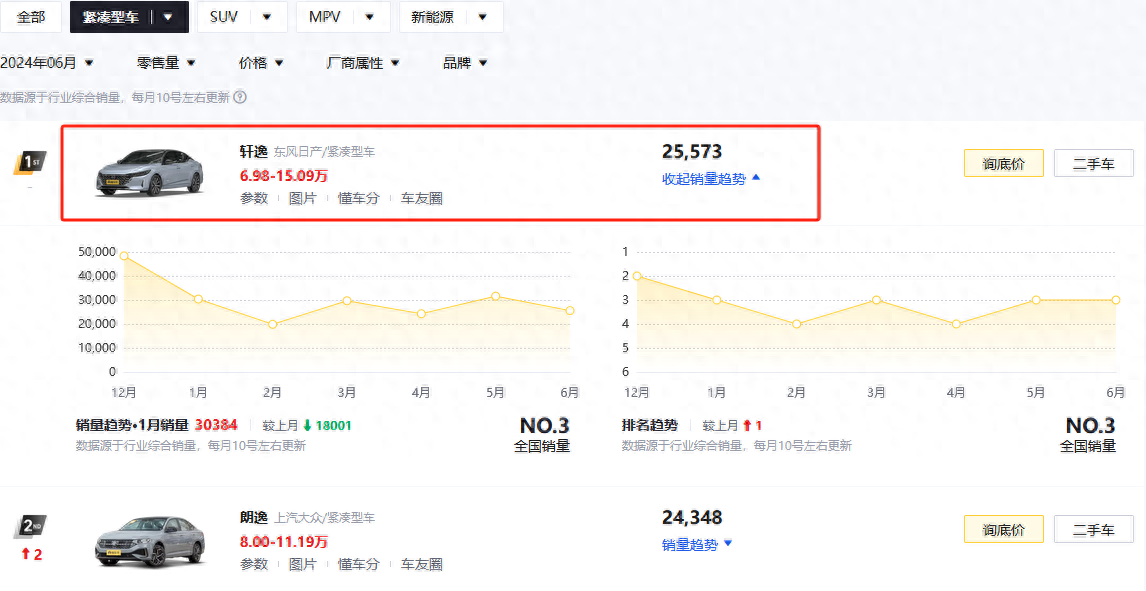Open the 朗逸 model name link
This screenshot has height=591, width=1146.
click(254, 518)
